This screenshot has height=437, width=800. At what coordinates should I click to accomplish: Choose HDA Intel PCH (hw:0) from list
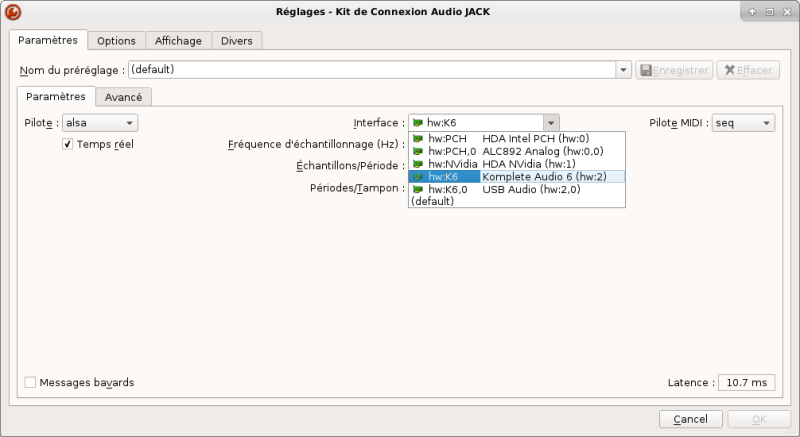517,138
